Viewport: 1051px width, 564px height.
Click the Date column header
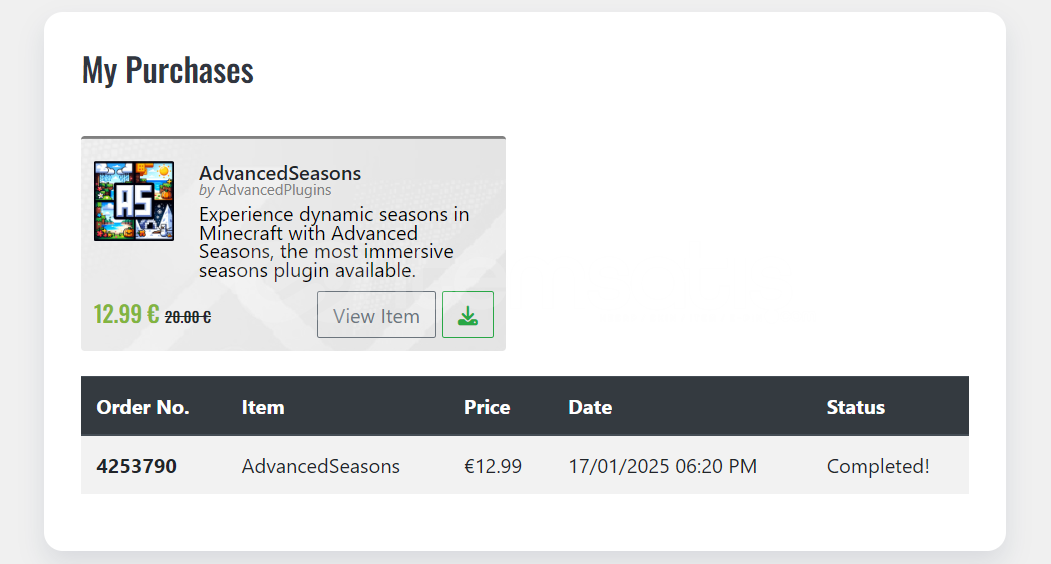(x=590, y=407)
